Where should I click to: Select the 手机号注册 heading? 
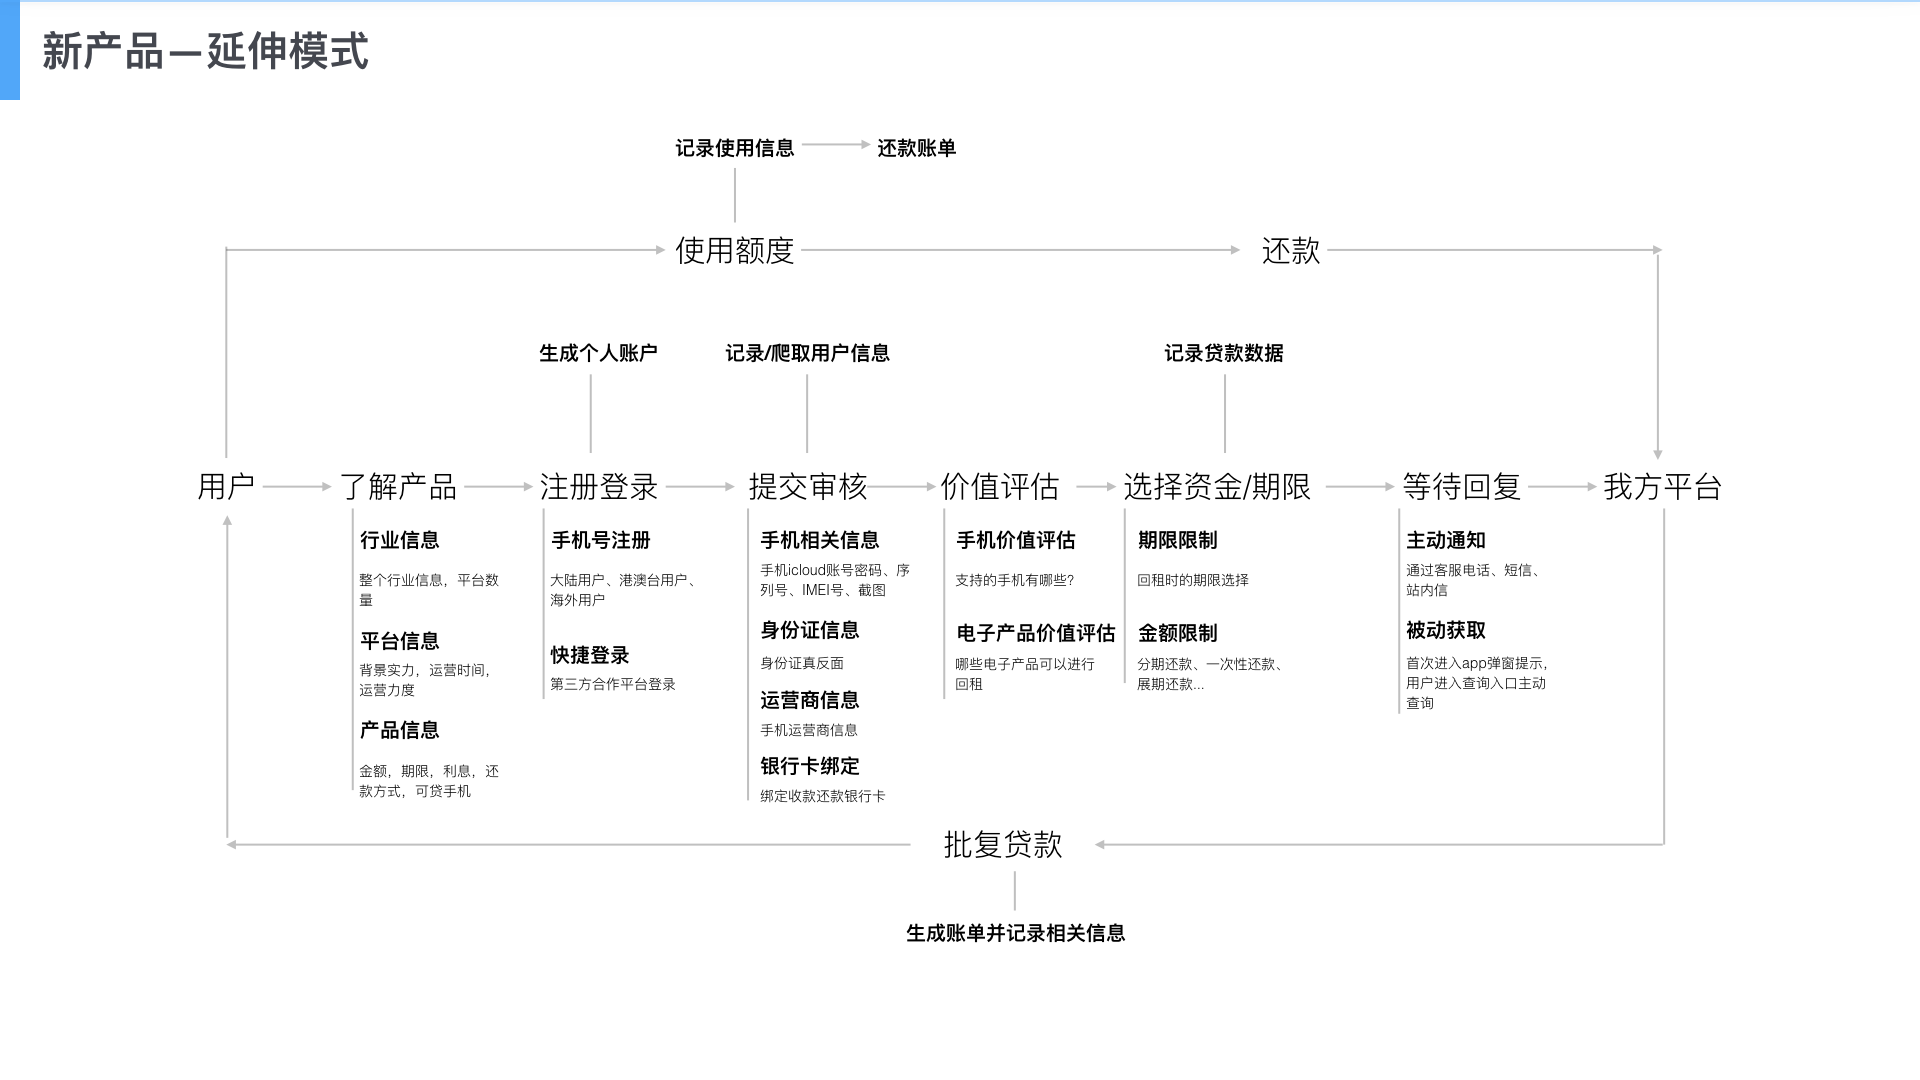tap(601, 540)
